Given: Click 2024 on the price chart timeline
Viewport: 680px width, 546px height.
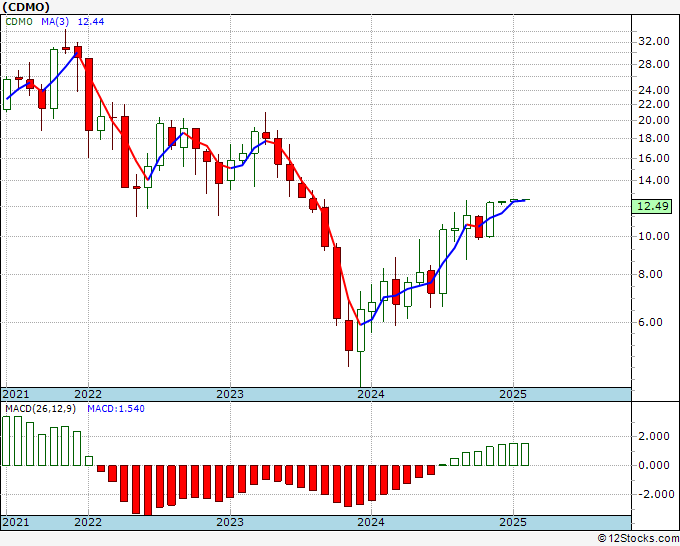Looking at the screenshot, I should 371,394.
